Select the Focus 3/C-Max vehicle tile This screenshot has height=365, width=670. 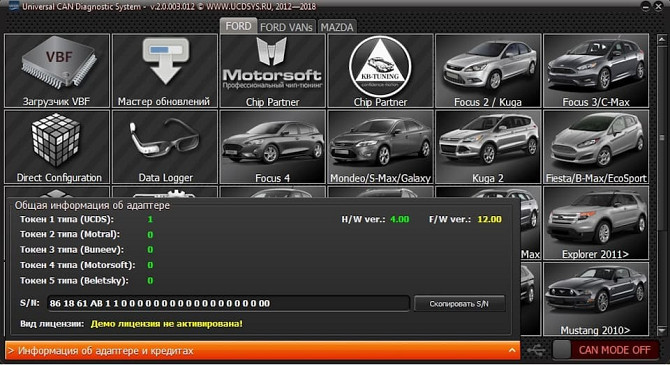596,71
